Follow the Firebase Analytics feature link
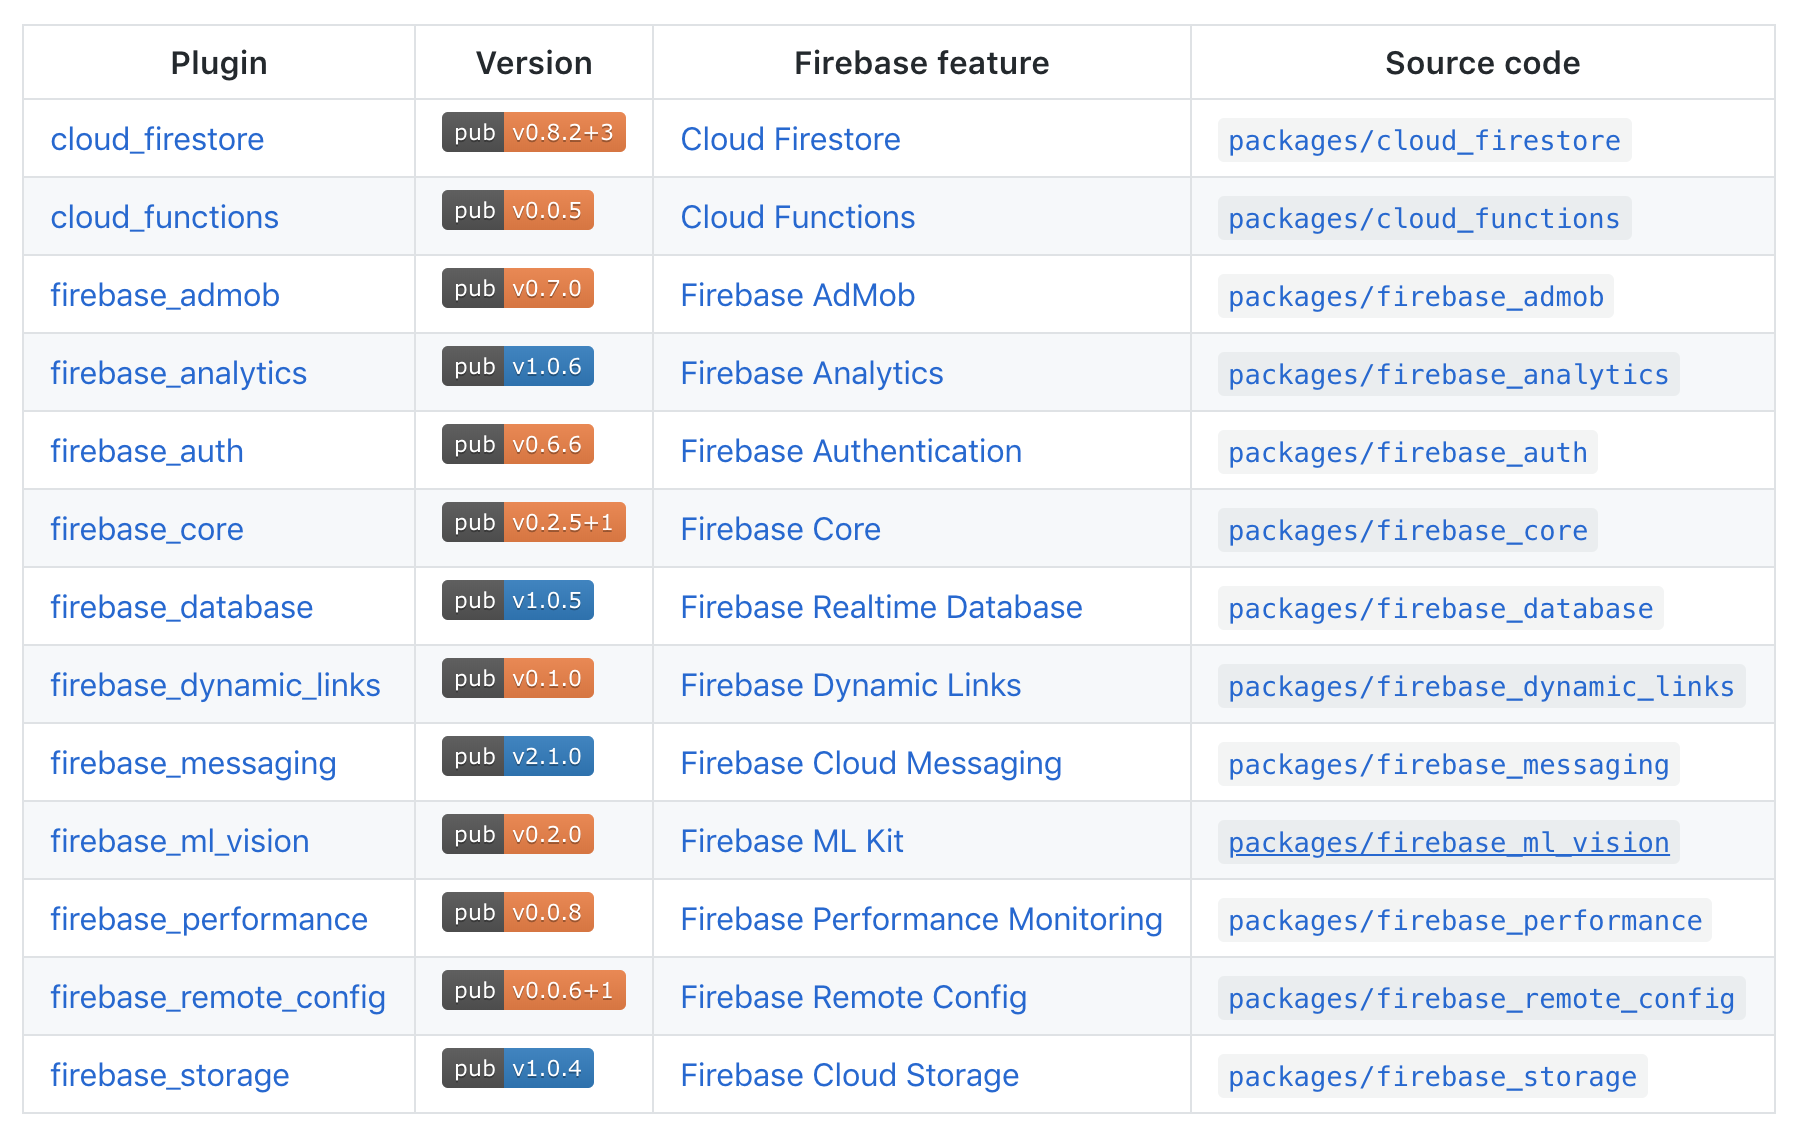Viewport: 1804px width, 1146px height. pos(812,373)
